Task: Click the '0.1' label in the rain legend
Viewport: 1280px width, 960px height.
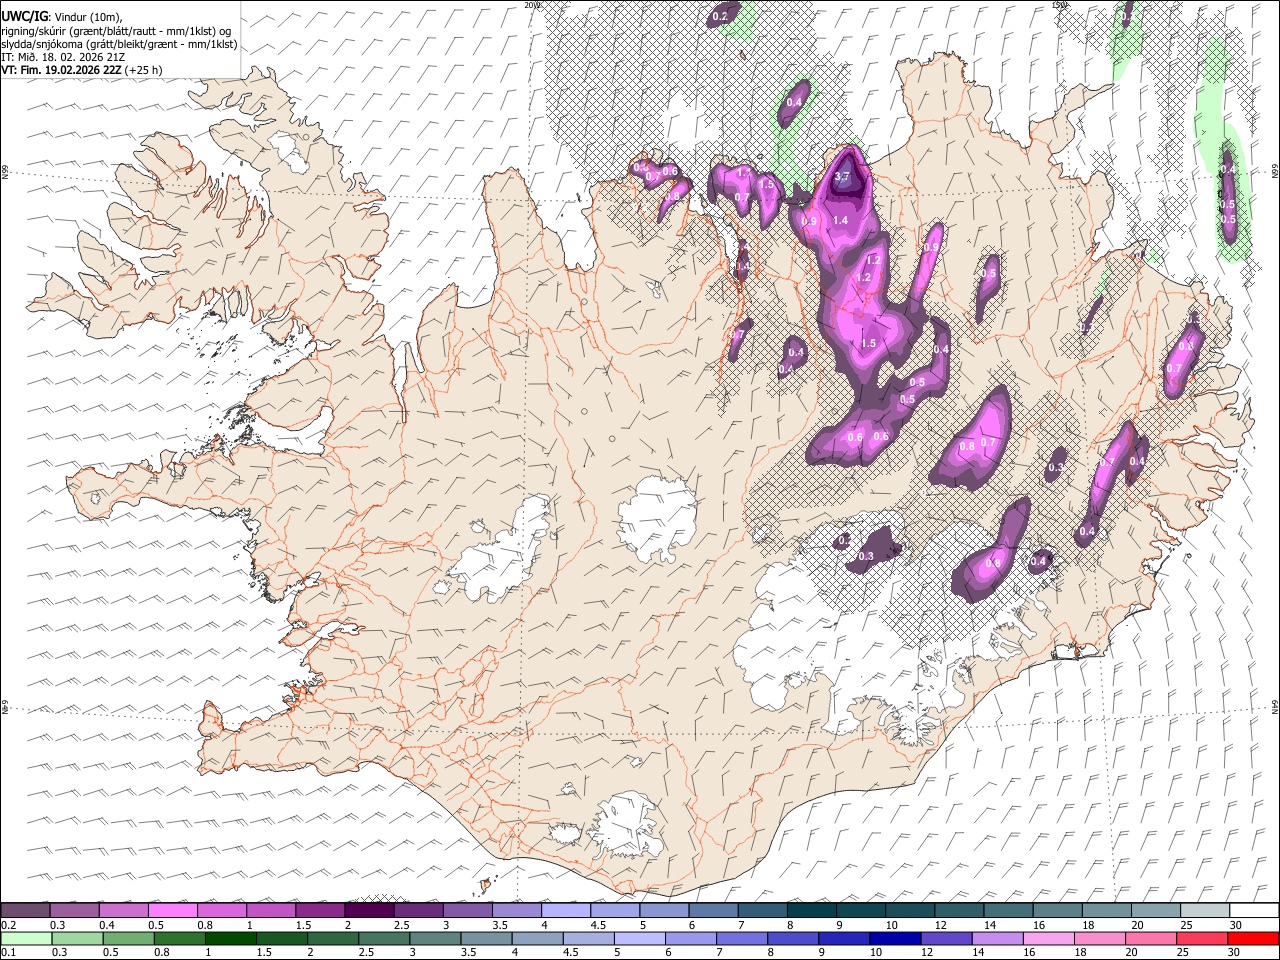Action: pyautogui.click(x=8, y=952)
